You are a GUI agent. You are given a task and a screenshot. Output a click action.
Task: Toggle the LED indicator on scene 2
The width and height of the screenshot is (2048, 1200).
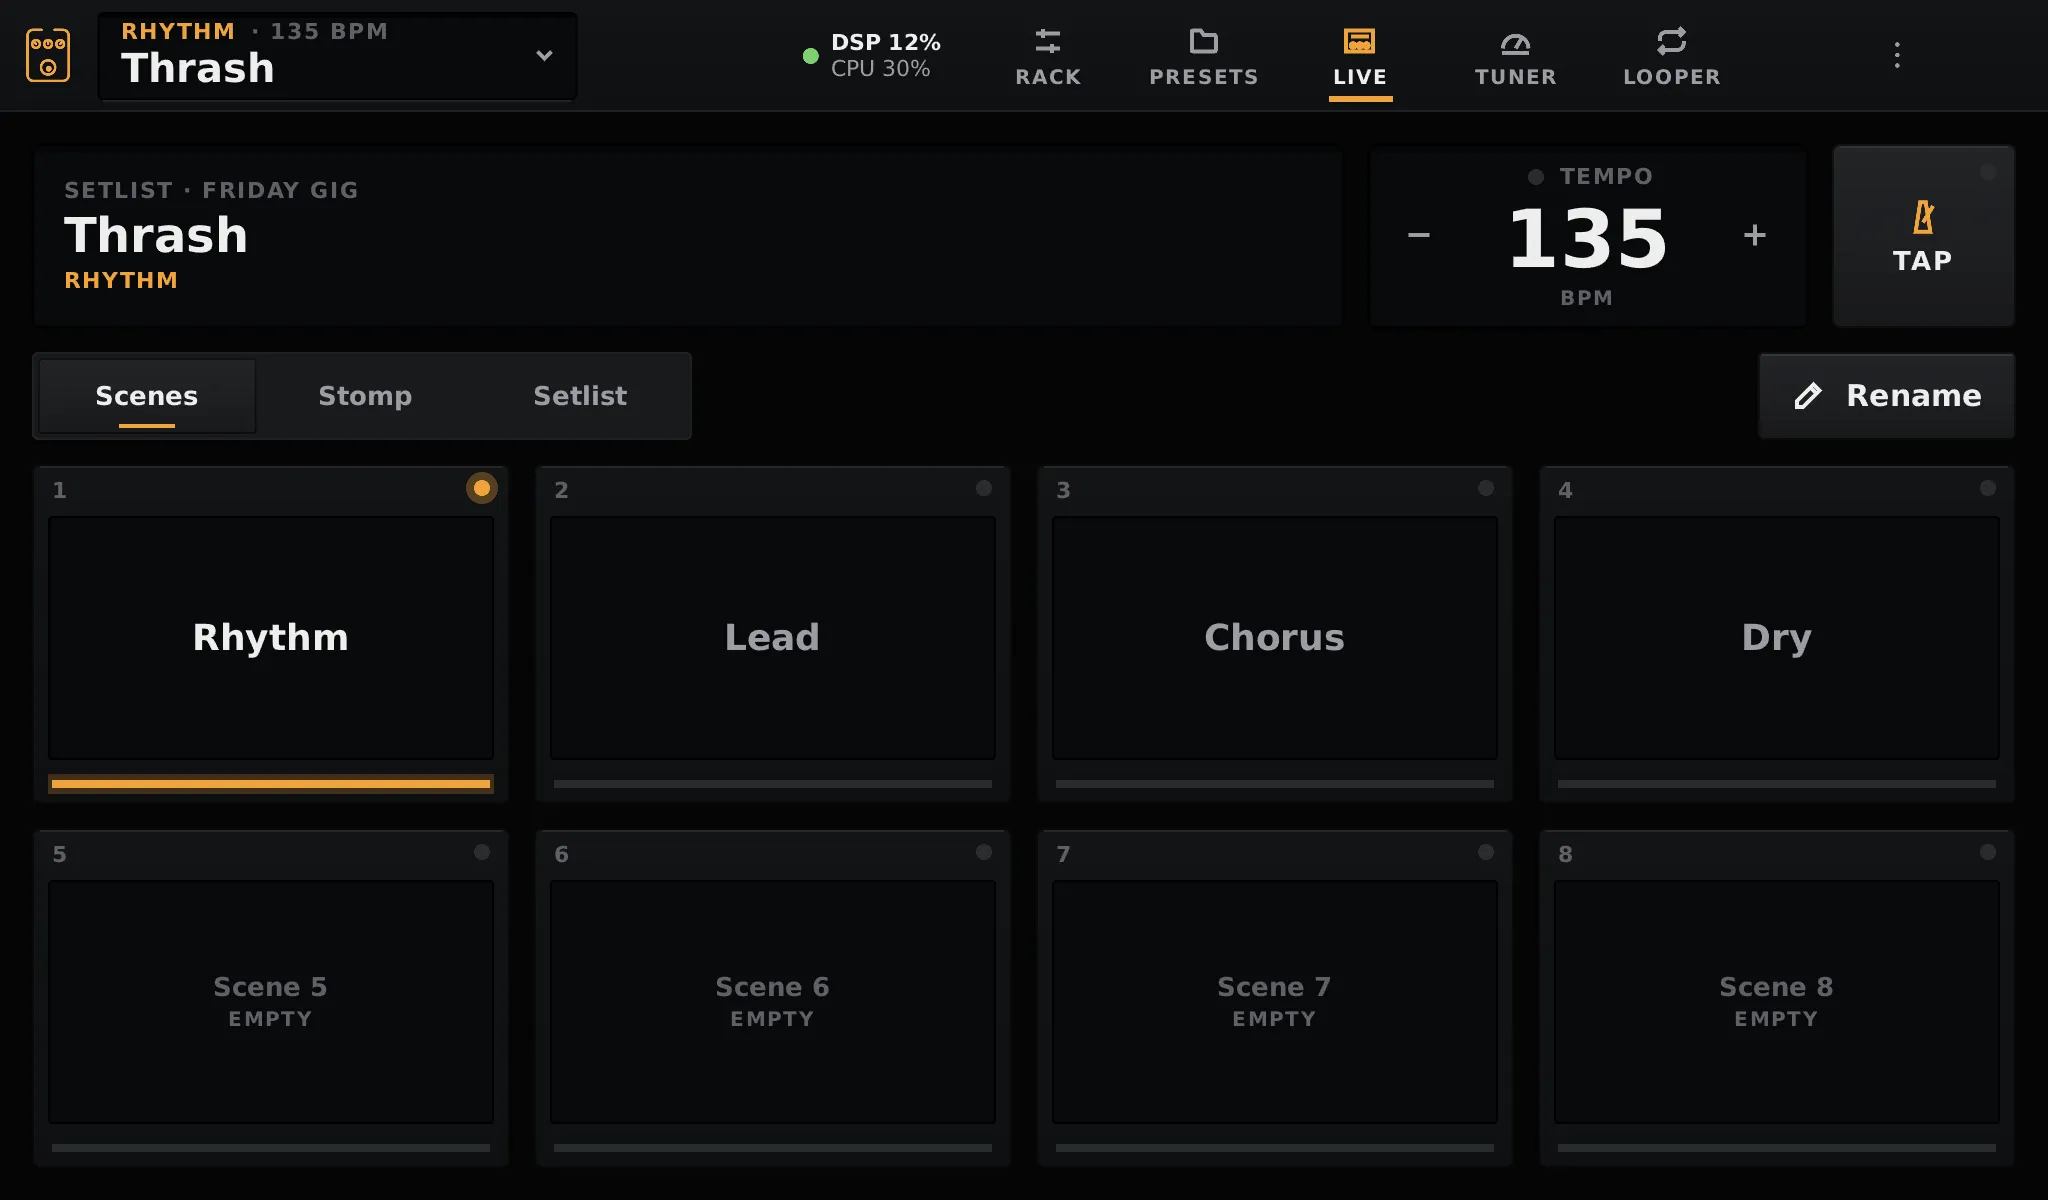(x=984, y=488)
